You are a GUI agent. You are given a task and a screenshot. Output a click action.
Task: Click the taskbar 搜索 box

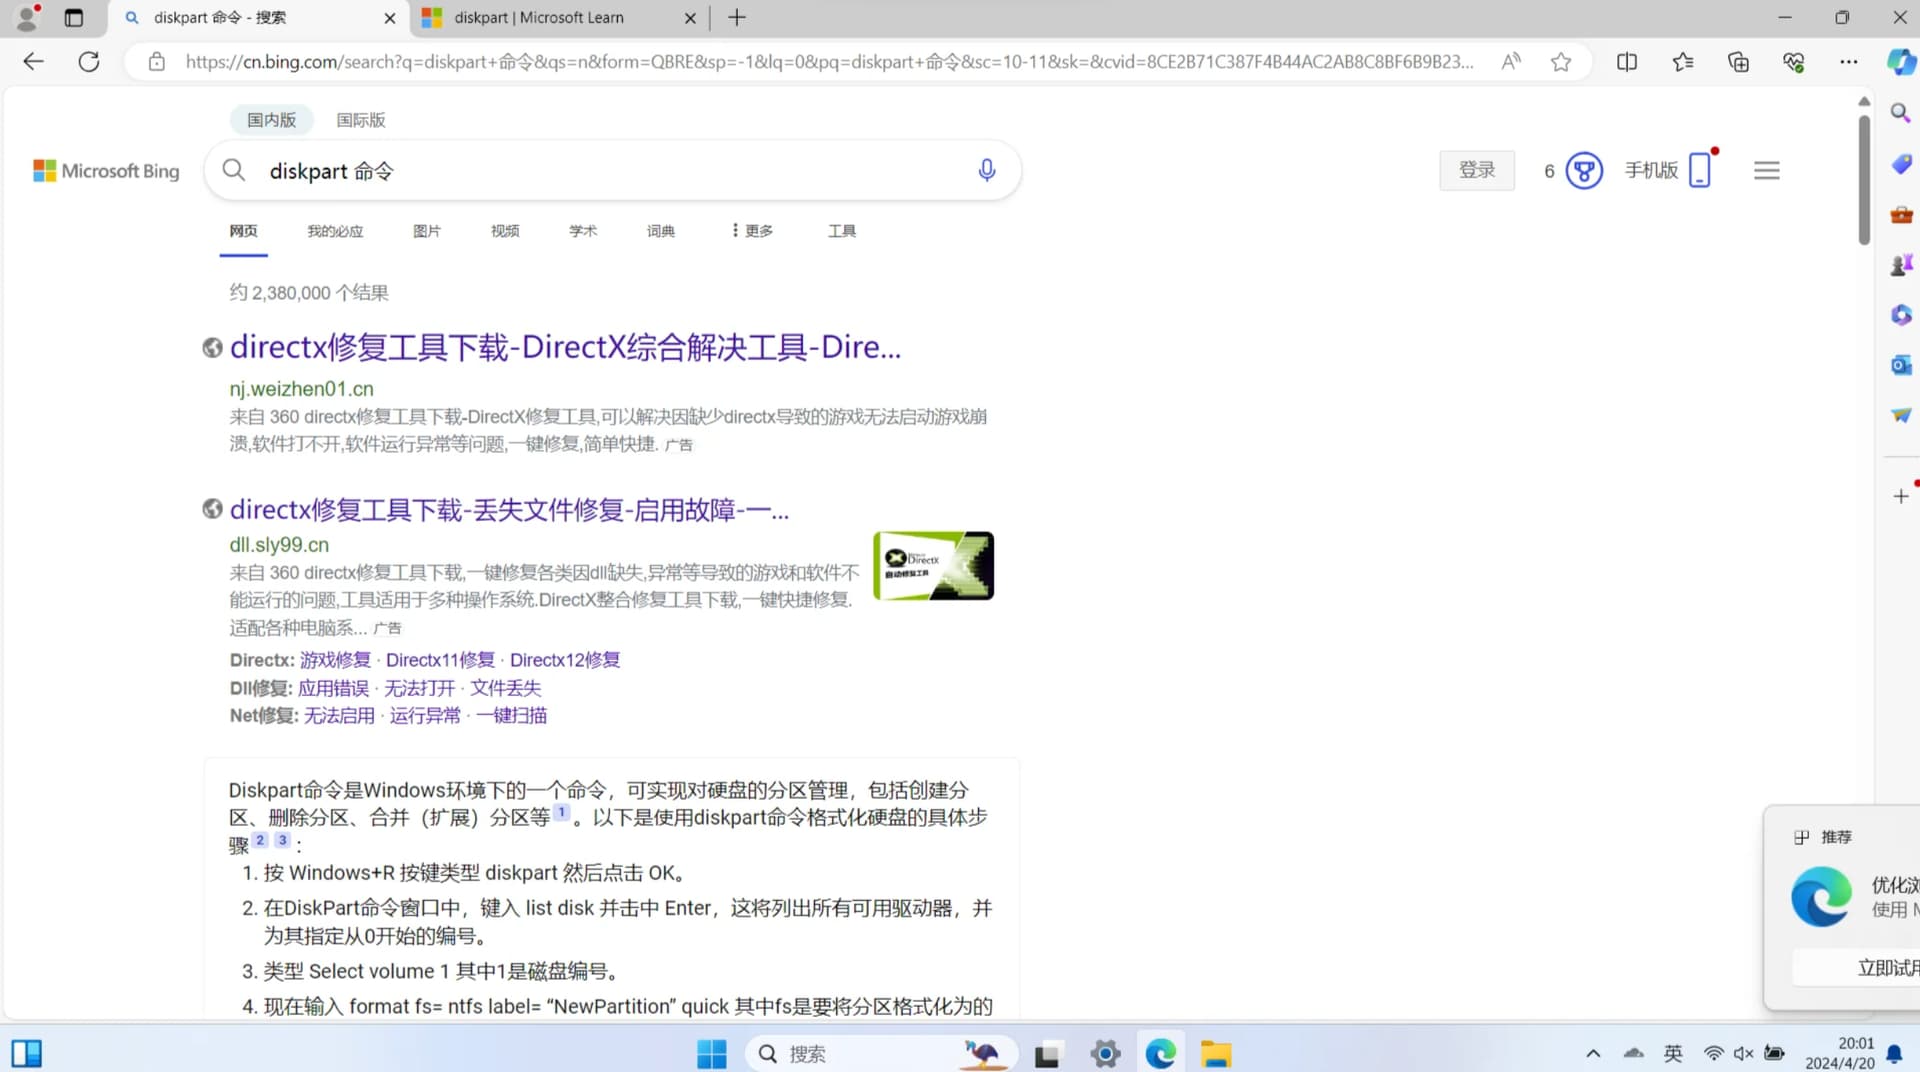click(880, 1053)
